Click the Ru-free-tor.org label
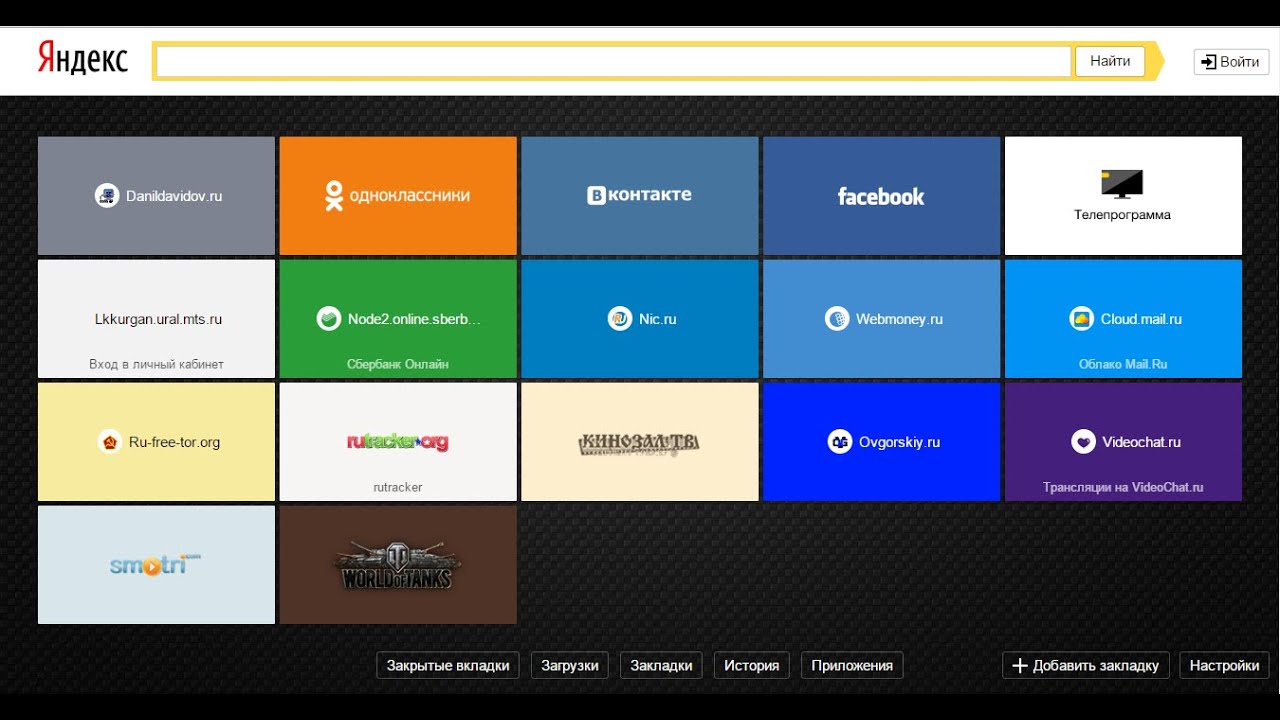Viewport: 1280px width, 720px height. coord(174,442)
